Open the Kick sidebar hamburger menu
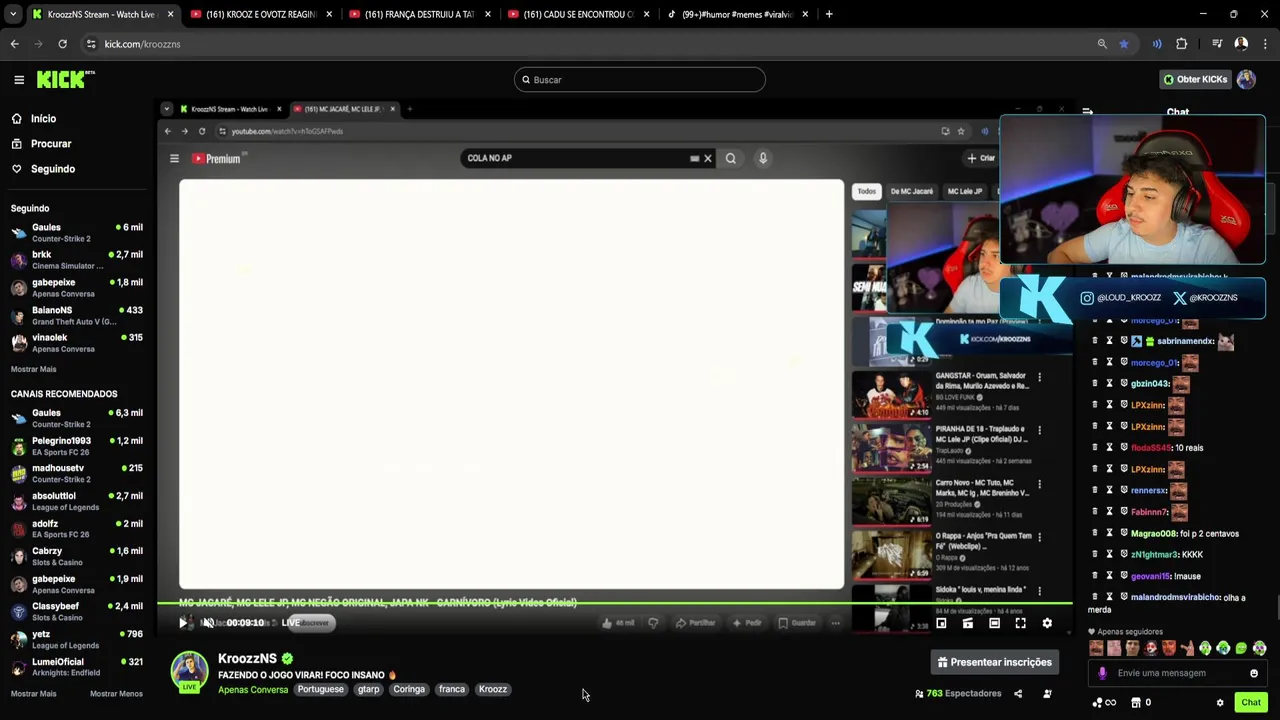This screenshot has width=1280, height=720. tap(19, 80)
